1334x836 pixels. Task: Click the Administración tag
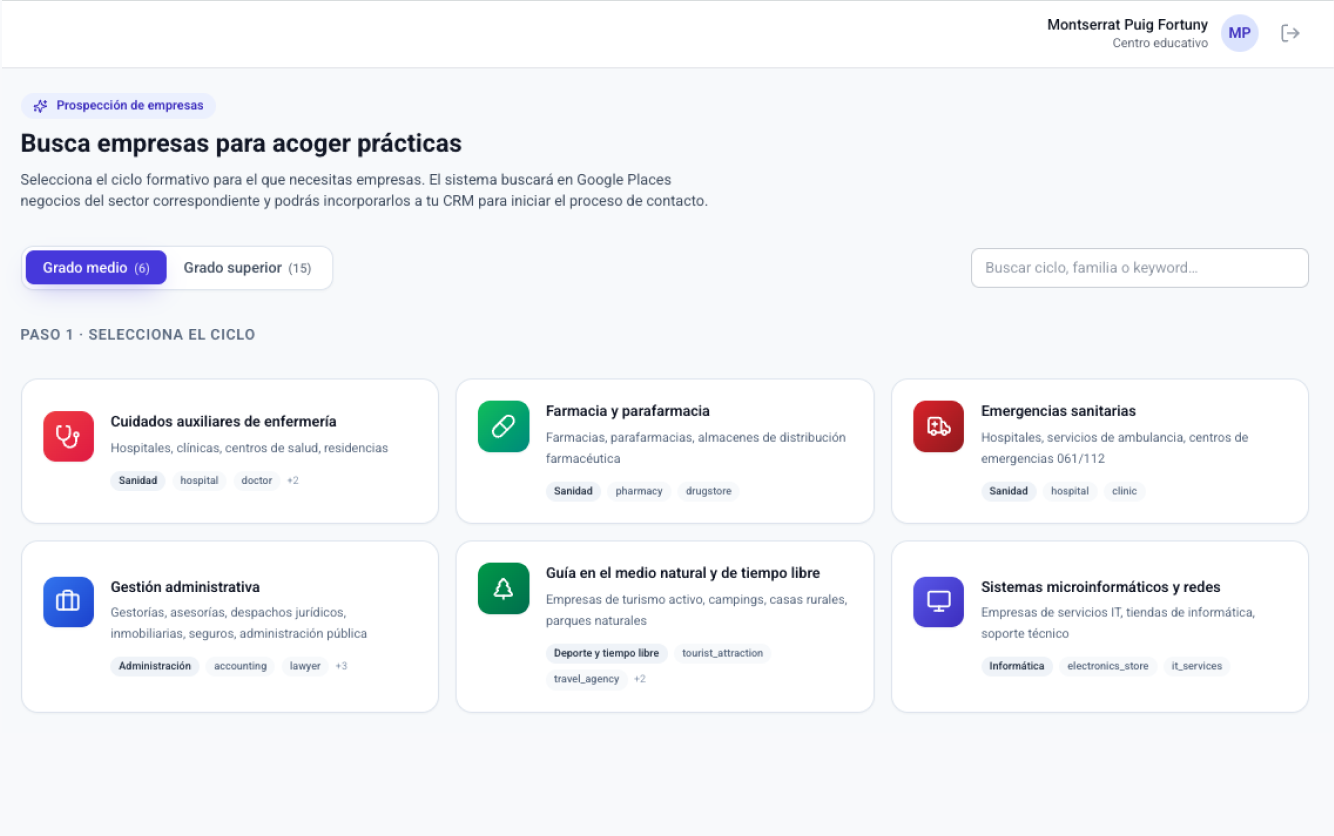coord(155,666)
